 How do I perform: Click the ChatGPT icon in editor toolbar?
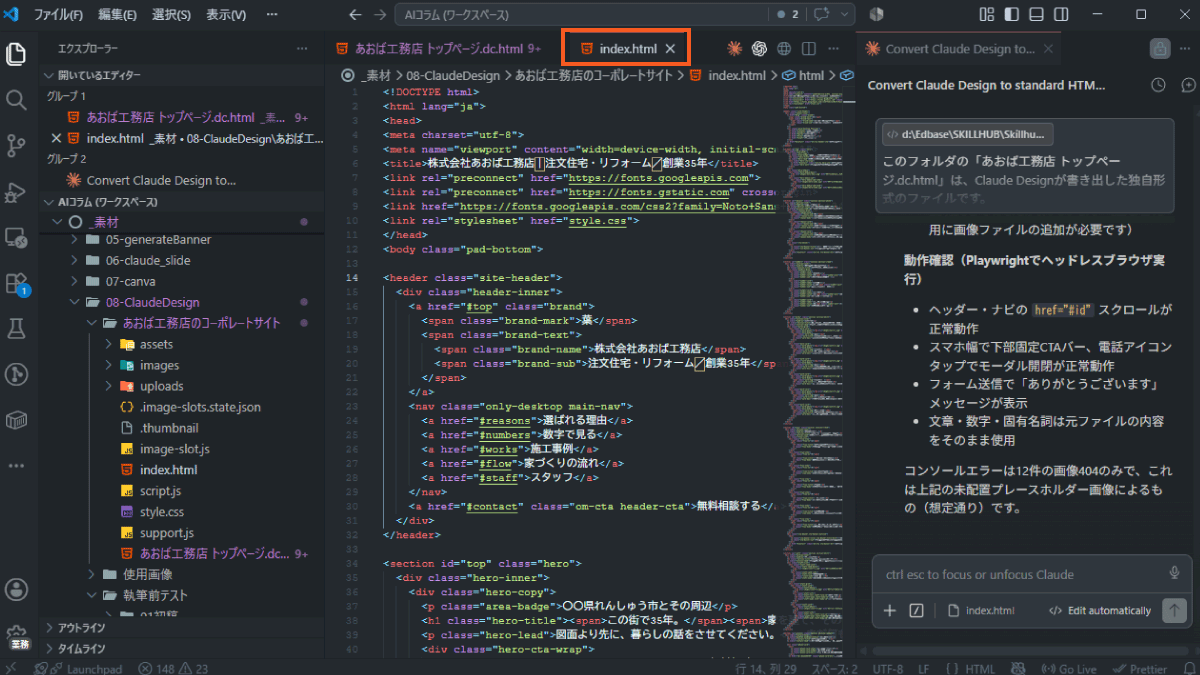click(759, 48)
